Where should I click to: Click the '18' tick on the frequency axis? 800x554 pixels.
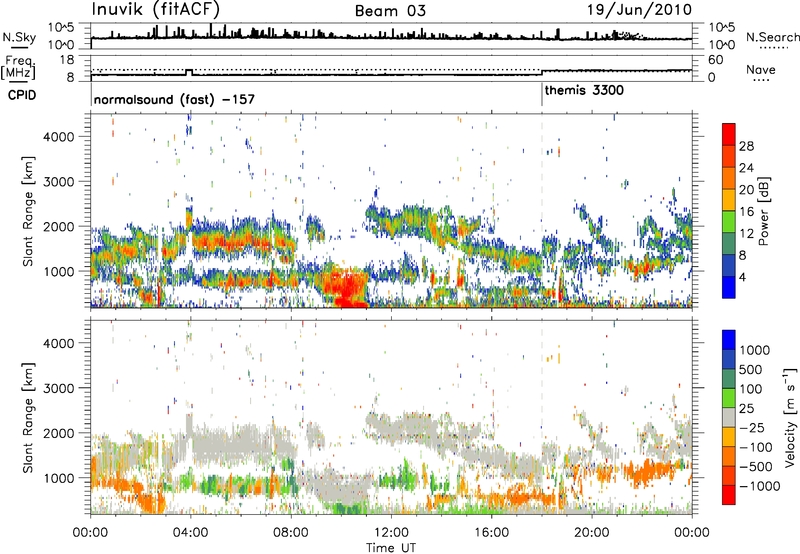coord(67,60)
